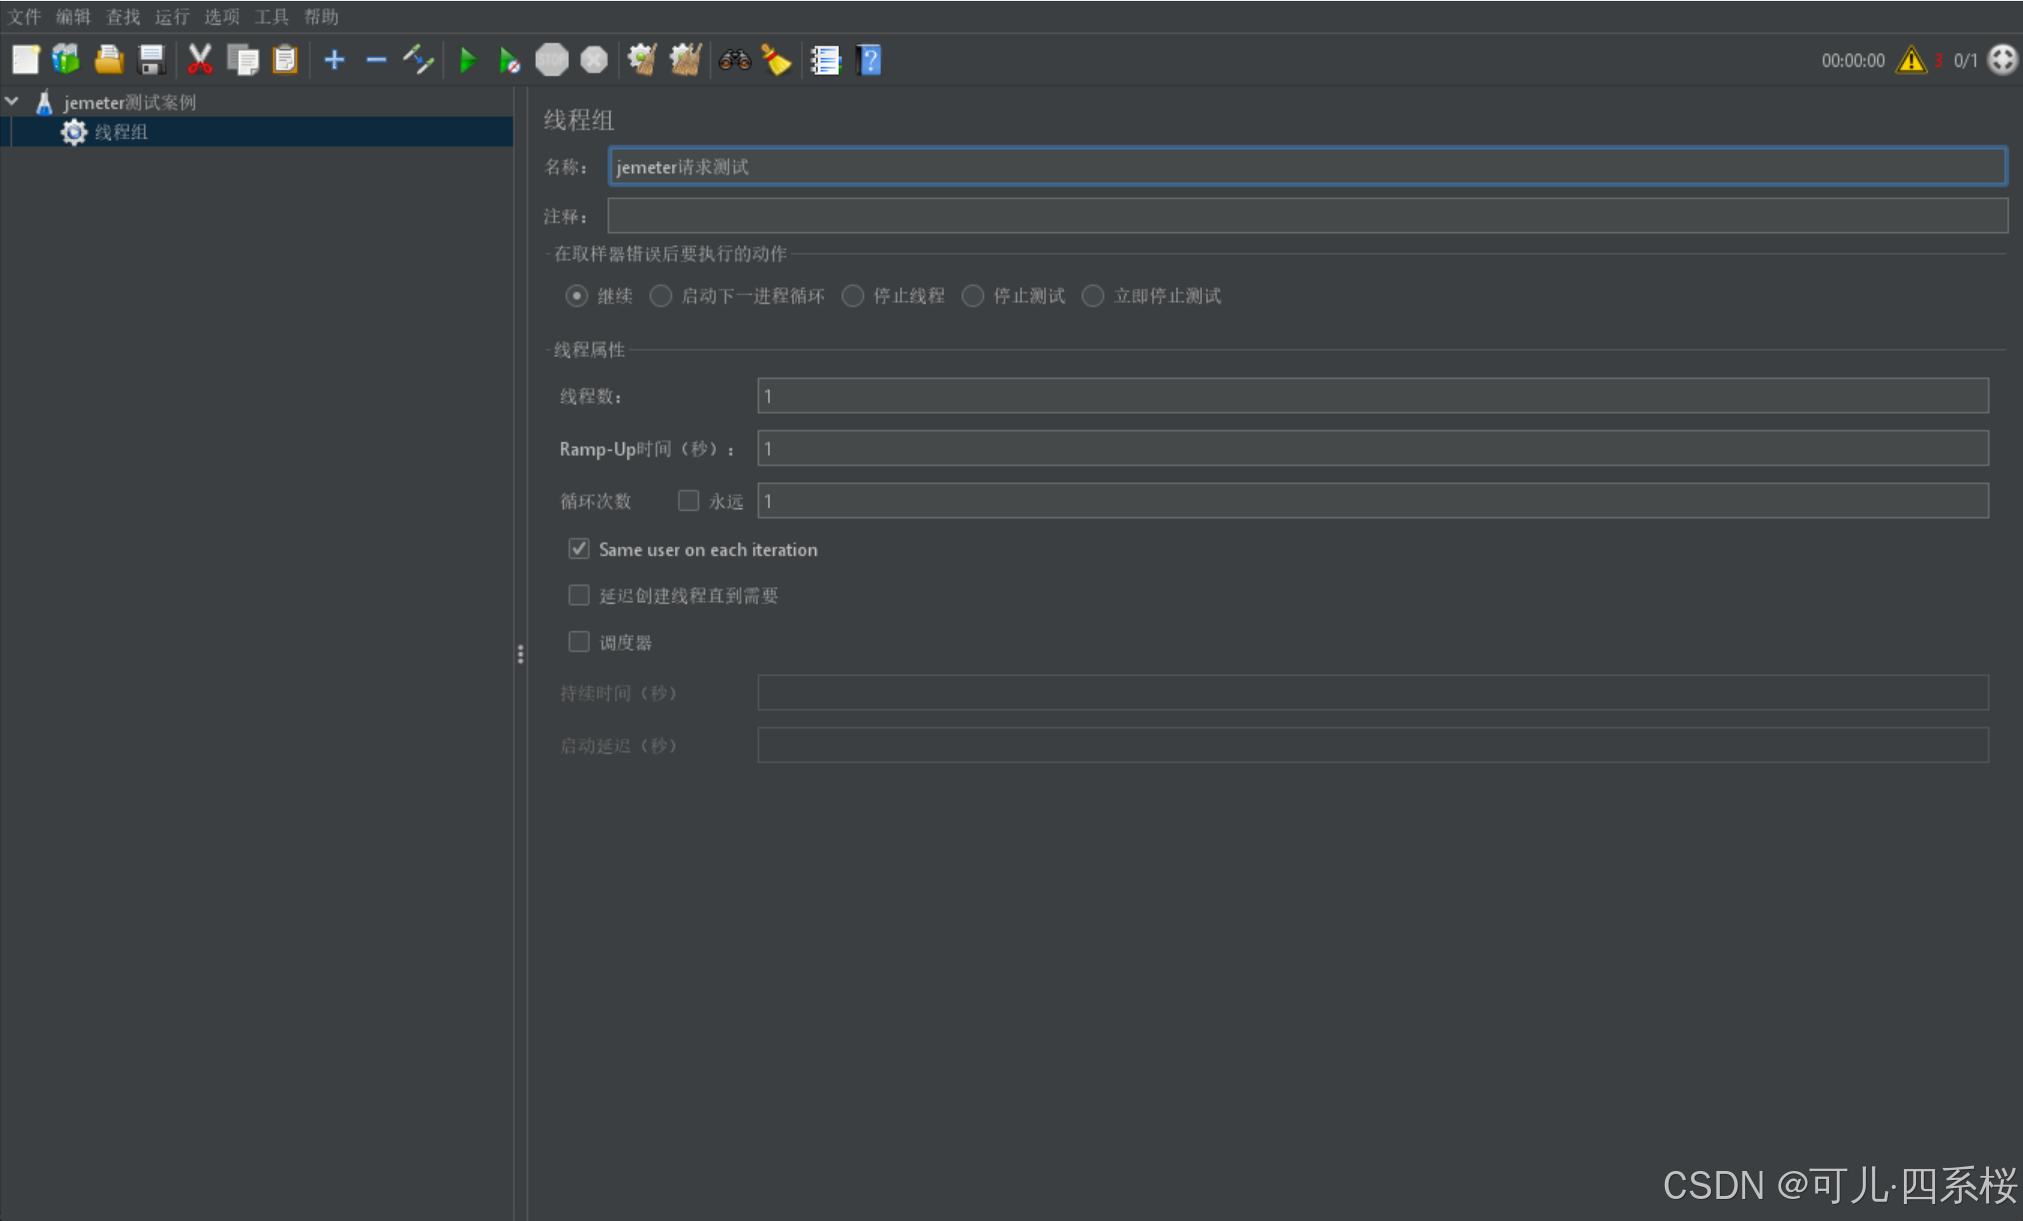Click the yellow warning triangle log icon

coord(1911,60)
